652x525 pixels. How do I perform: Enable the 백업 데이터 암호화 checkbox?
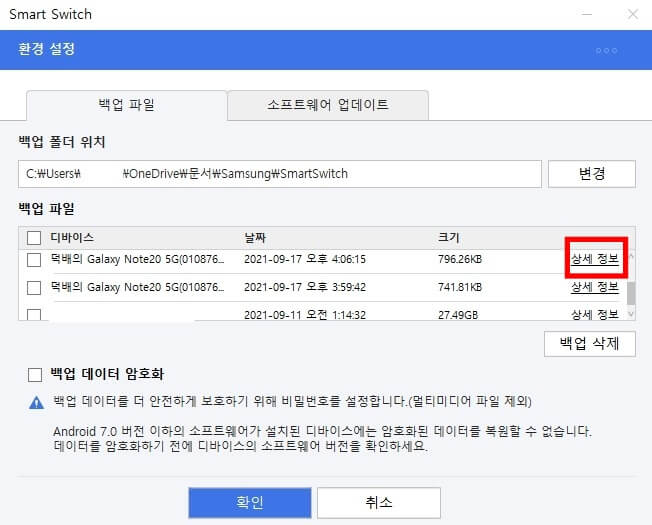(x=35, y=375)
